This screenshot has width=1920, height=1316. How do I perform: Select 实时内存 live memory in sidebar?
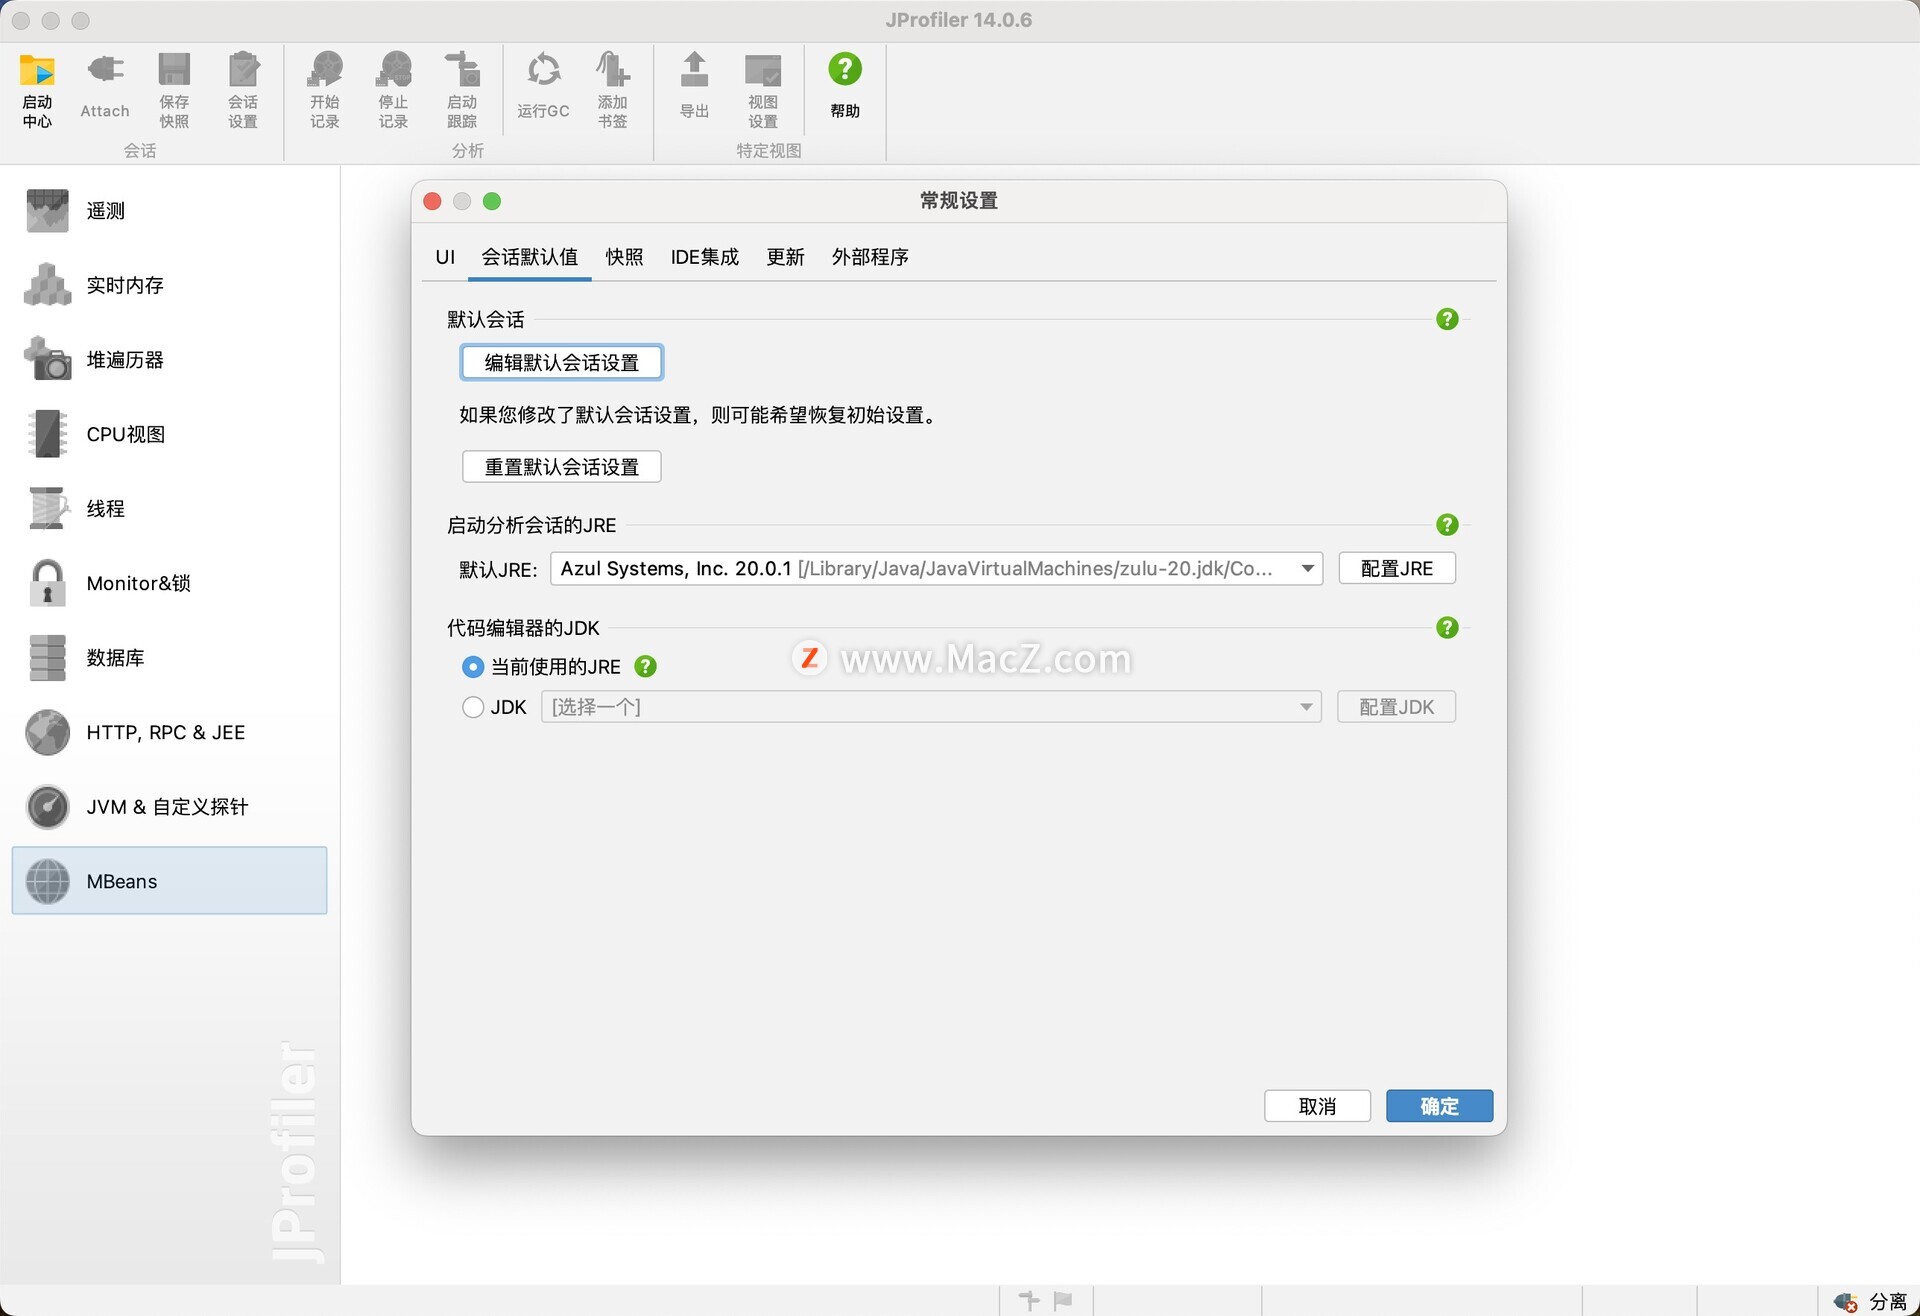(170, 285)
